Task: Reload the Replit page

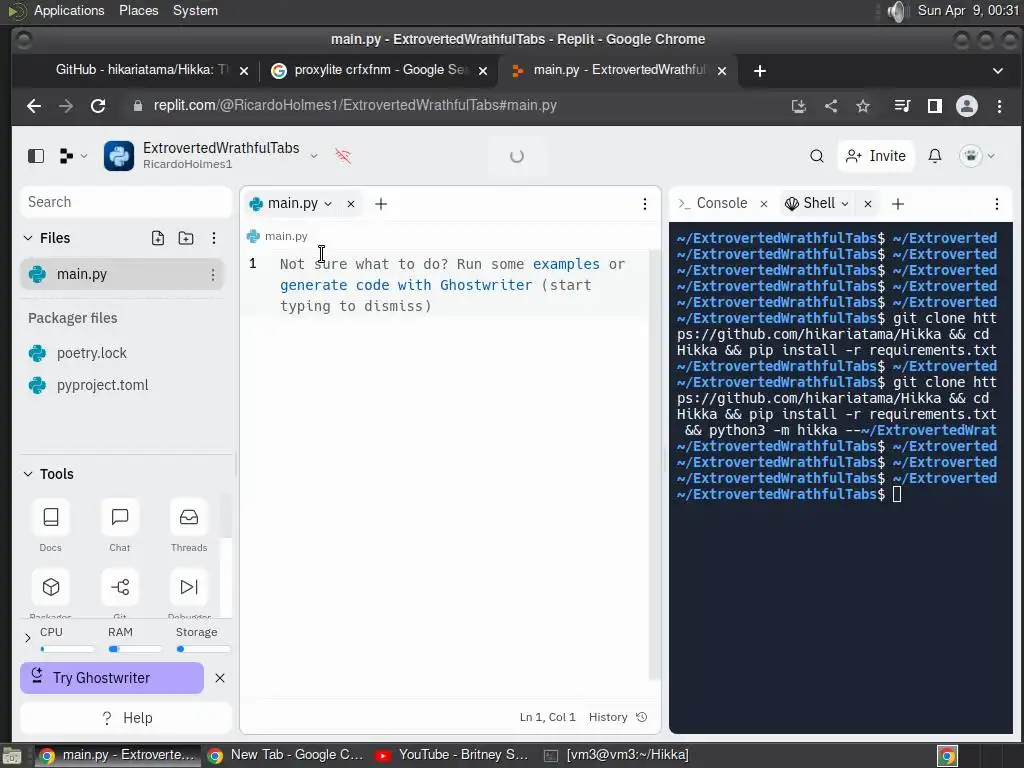Action: (98, 106)
